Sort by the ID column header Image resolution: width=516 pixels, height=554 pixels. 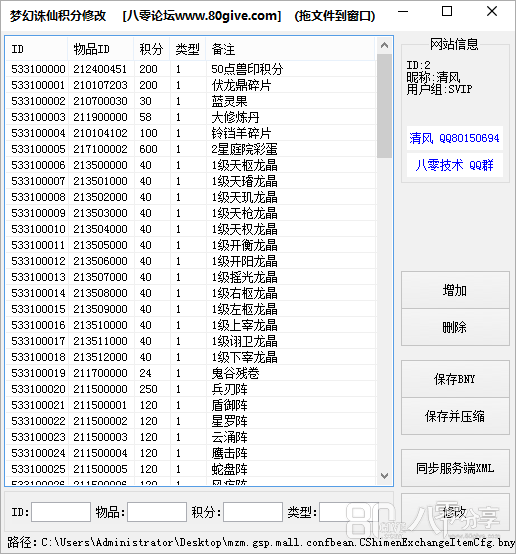[x=36, y=49]
